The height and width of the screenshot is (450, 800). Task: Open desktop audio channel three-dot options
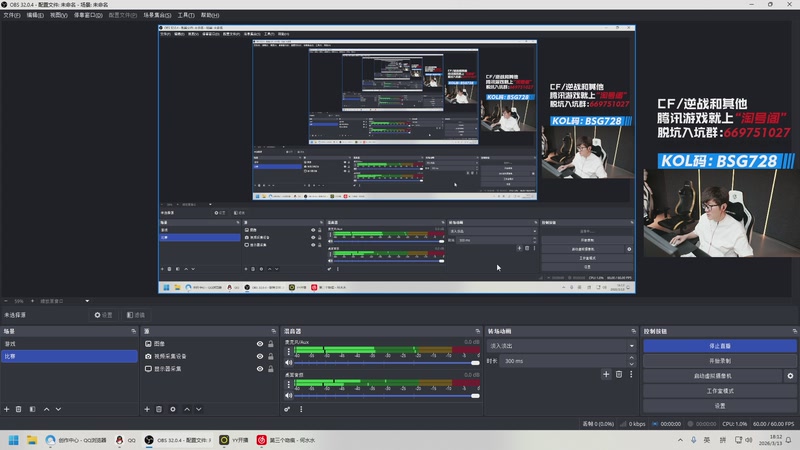[x=289, y=384]
